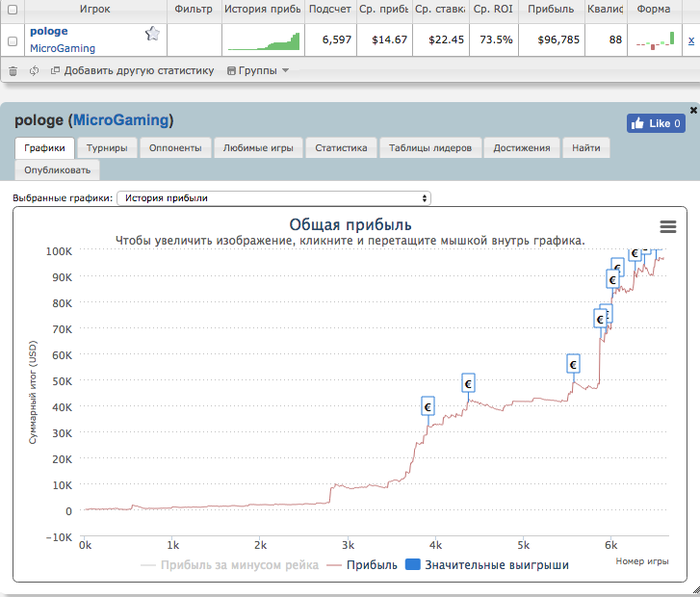Sort by the Подсчет column header
This screenshot has height=597, width=700.
330,9
